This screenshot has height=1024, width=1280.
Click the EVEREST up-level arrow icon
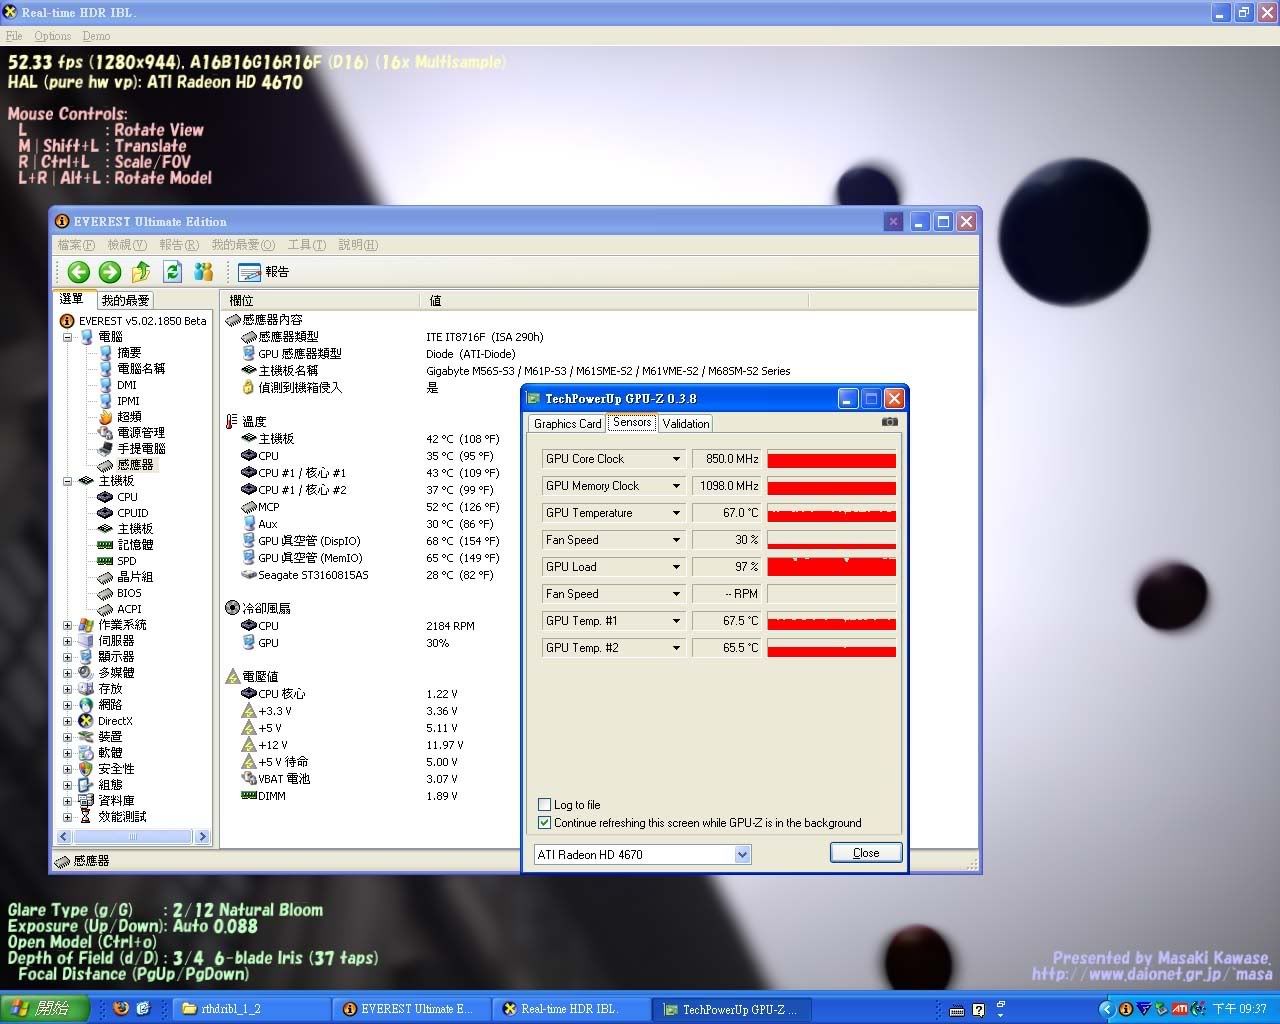pyautogui.click(x=141, y=272)
